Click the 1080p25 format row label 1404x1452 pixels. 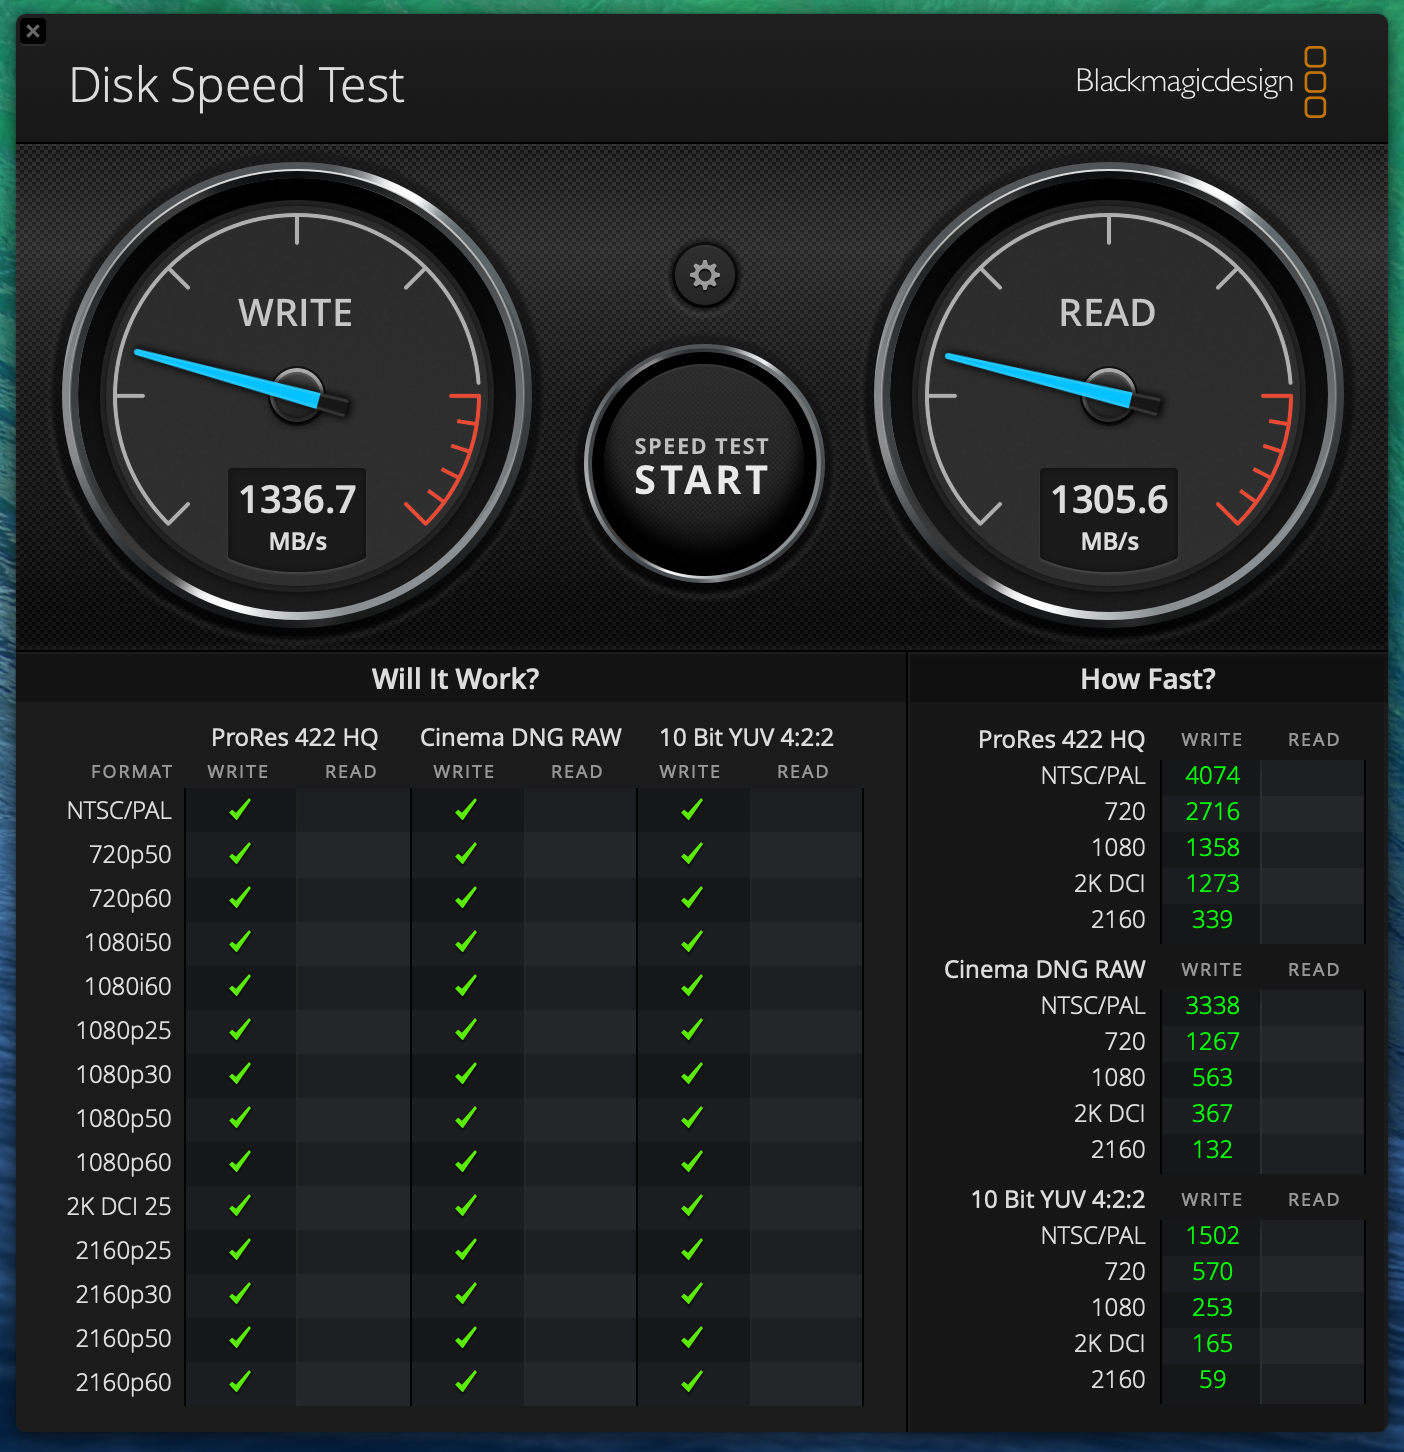click(124, 1030)
